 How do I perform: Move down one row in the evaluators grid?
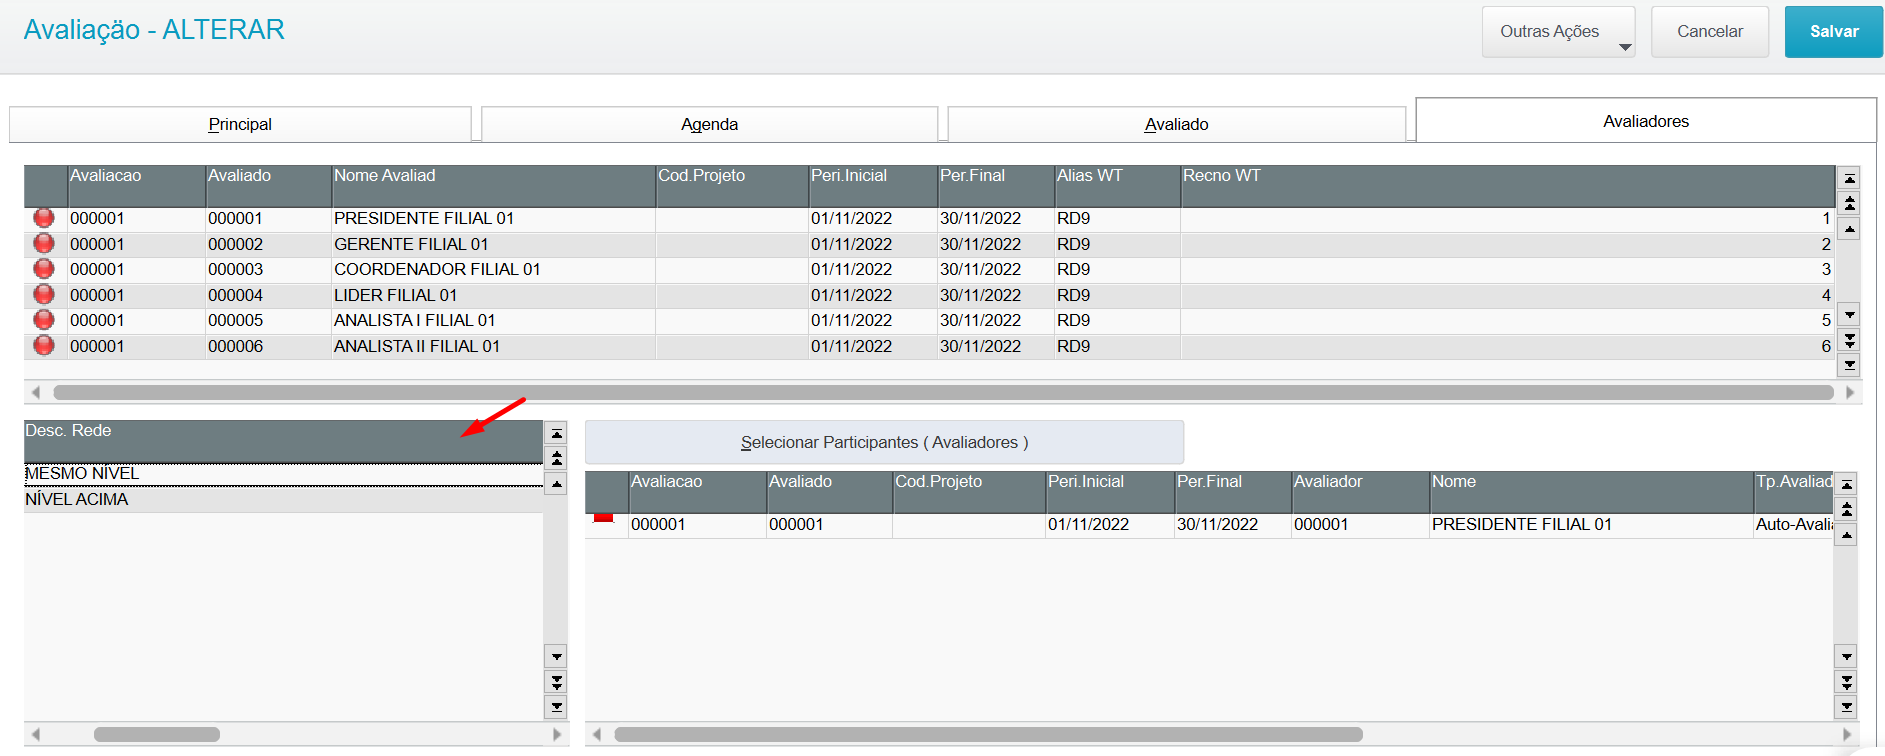pos(1847,657)
